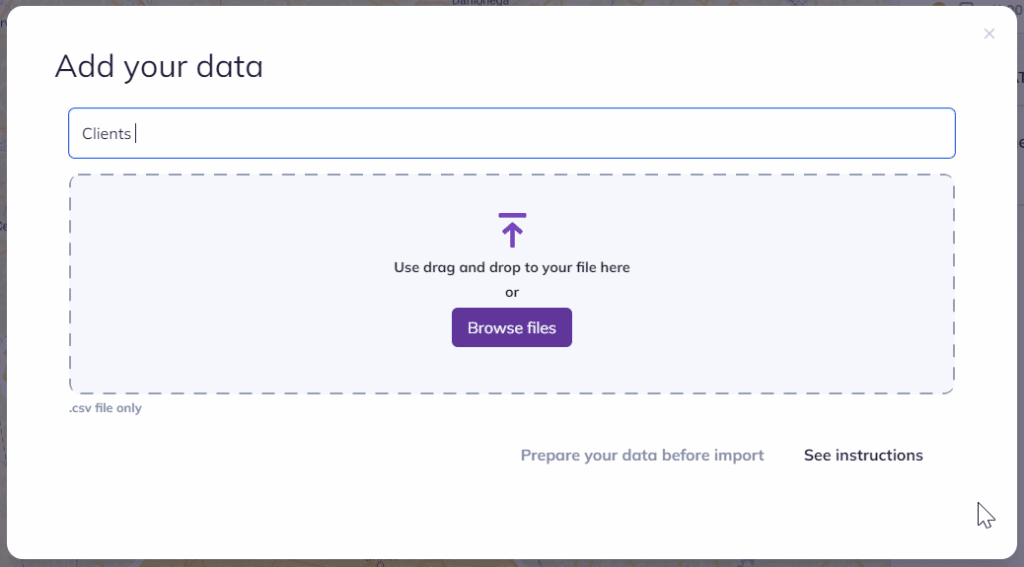Click the word Clients in the name field
The height and width of the screenshot is (567, 1024).
[x=106, y=133]
